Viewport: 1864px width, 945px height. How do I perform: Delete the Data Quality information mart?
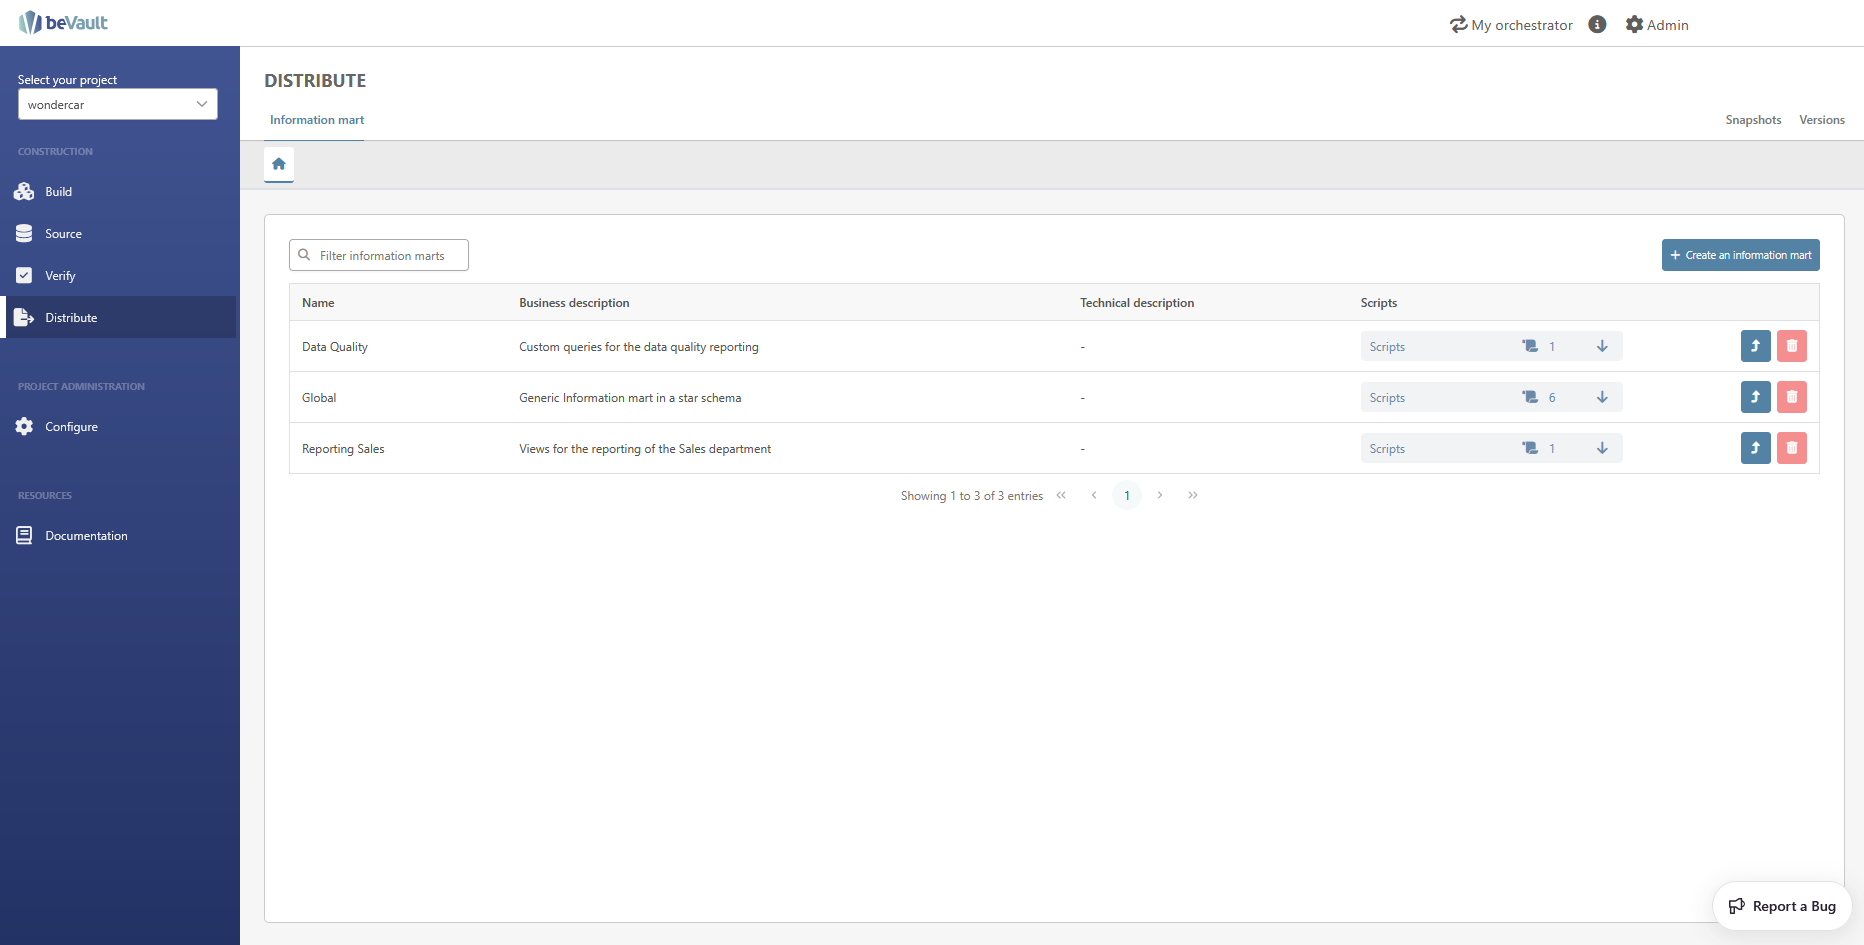pos(1791,346)
